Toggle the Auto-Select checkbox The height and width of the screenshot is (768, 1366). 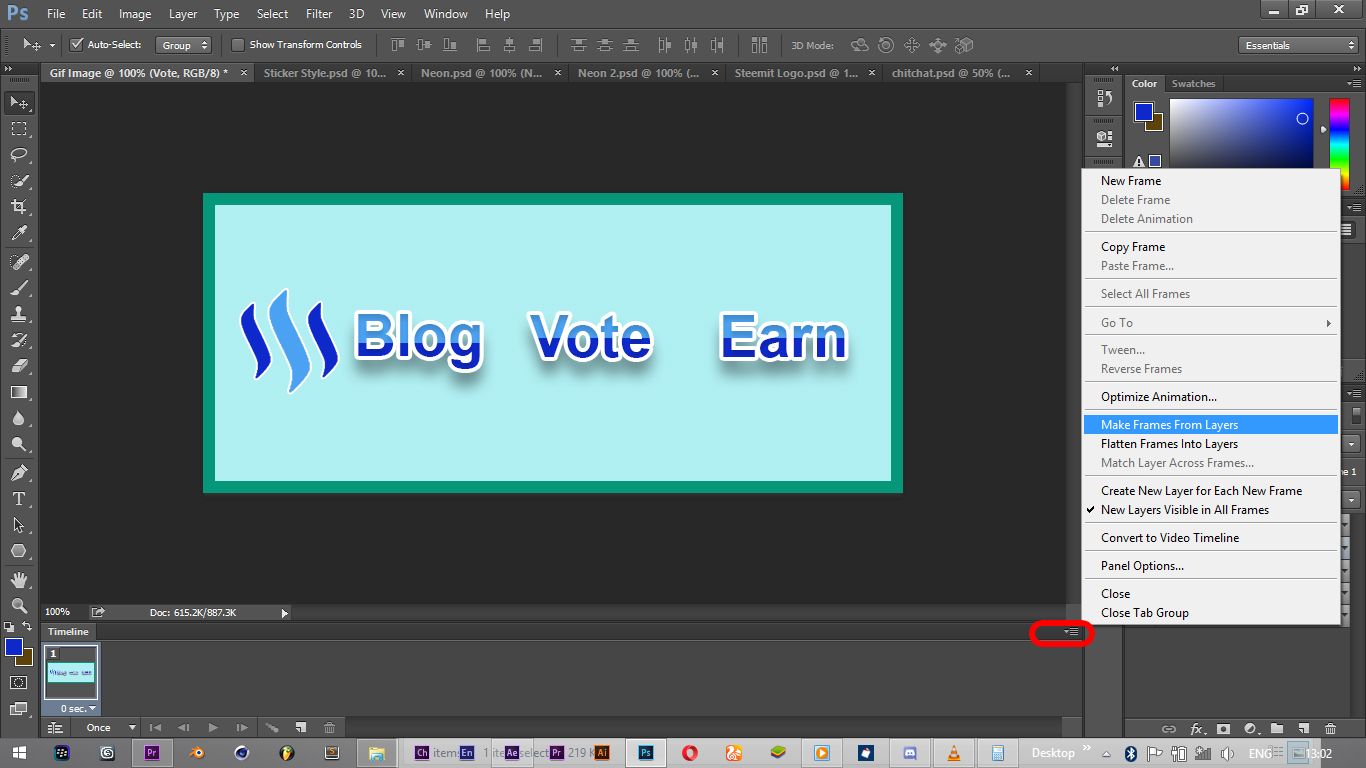point(76,45)
